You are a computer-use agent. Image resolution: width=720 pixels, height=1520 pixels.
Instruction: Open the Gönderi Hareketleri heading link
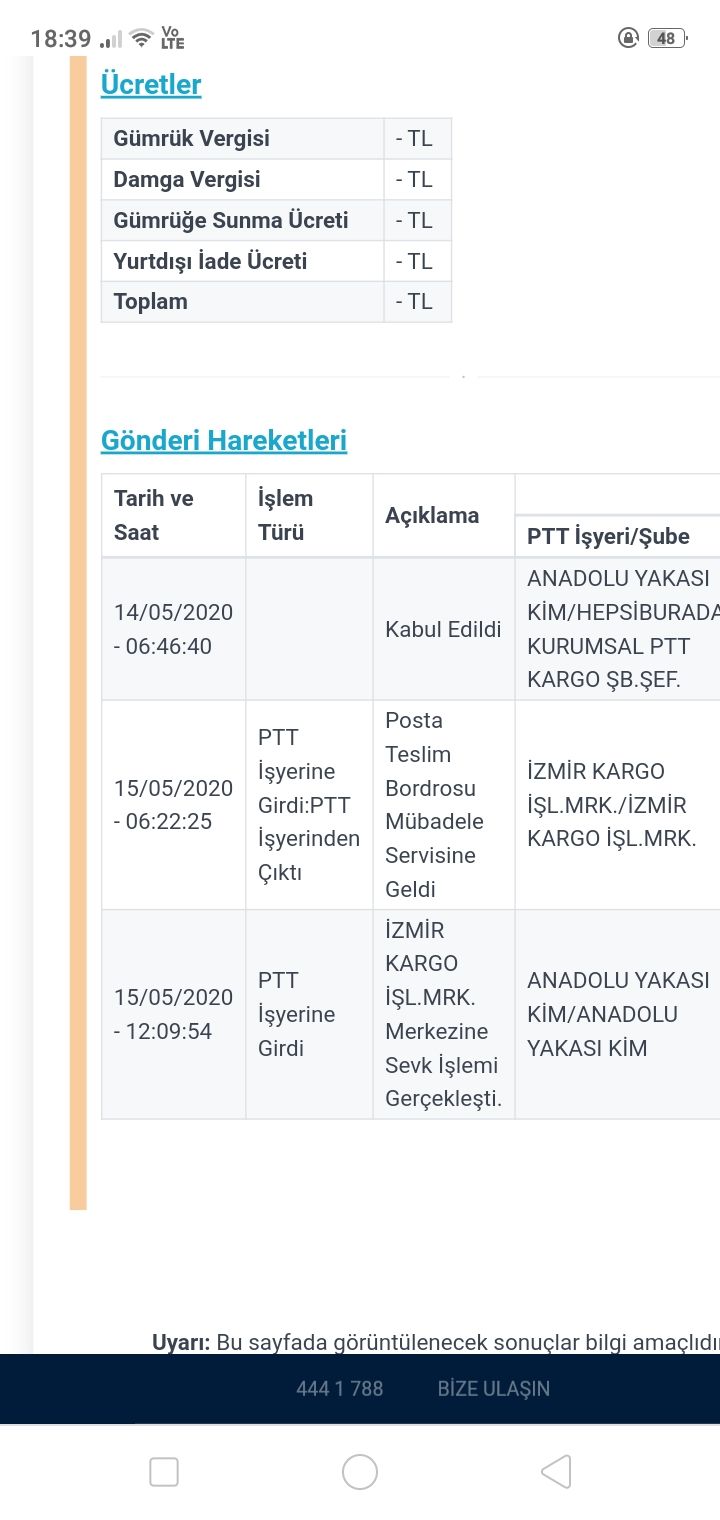(224, 441)
